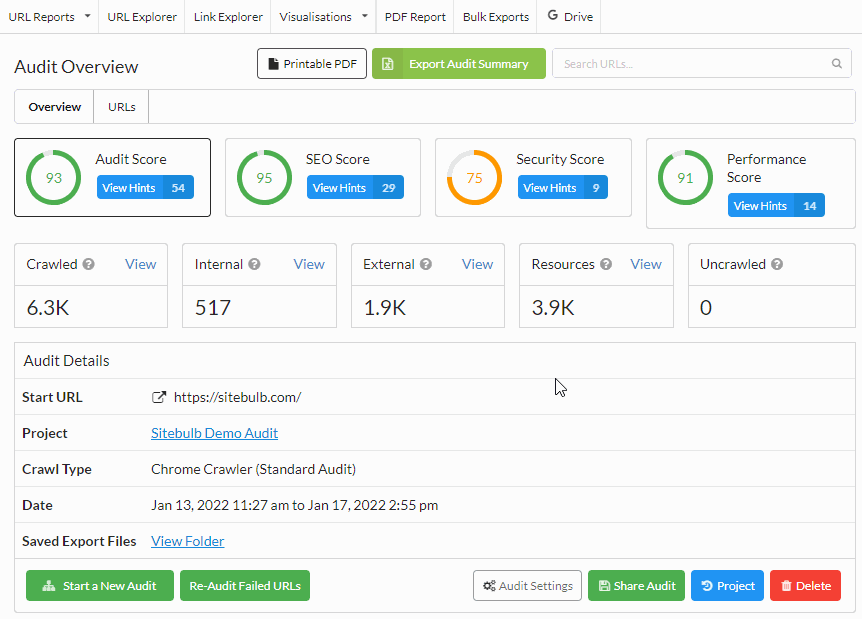Click the Resources help question icon
Image resolution: width=862 pixels, height=619 pixels.
pos(606,264)
